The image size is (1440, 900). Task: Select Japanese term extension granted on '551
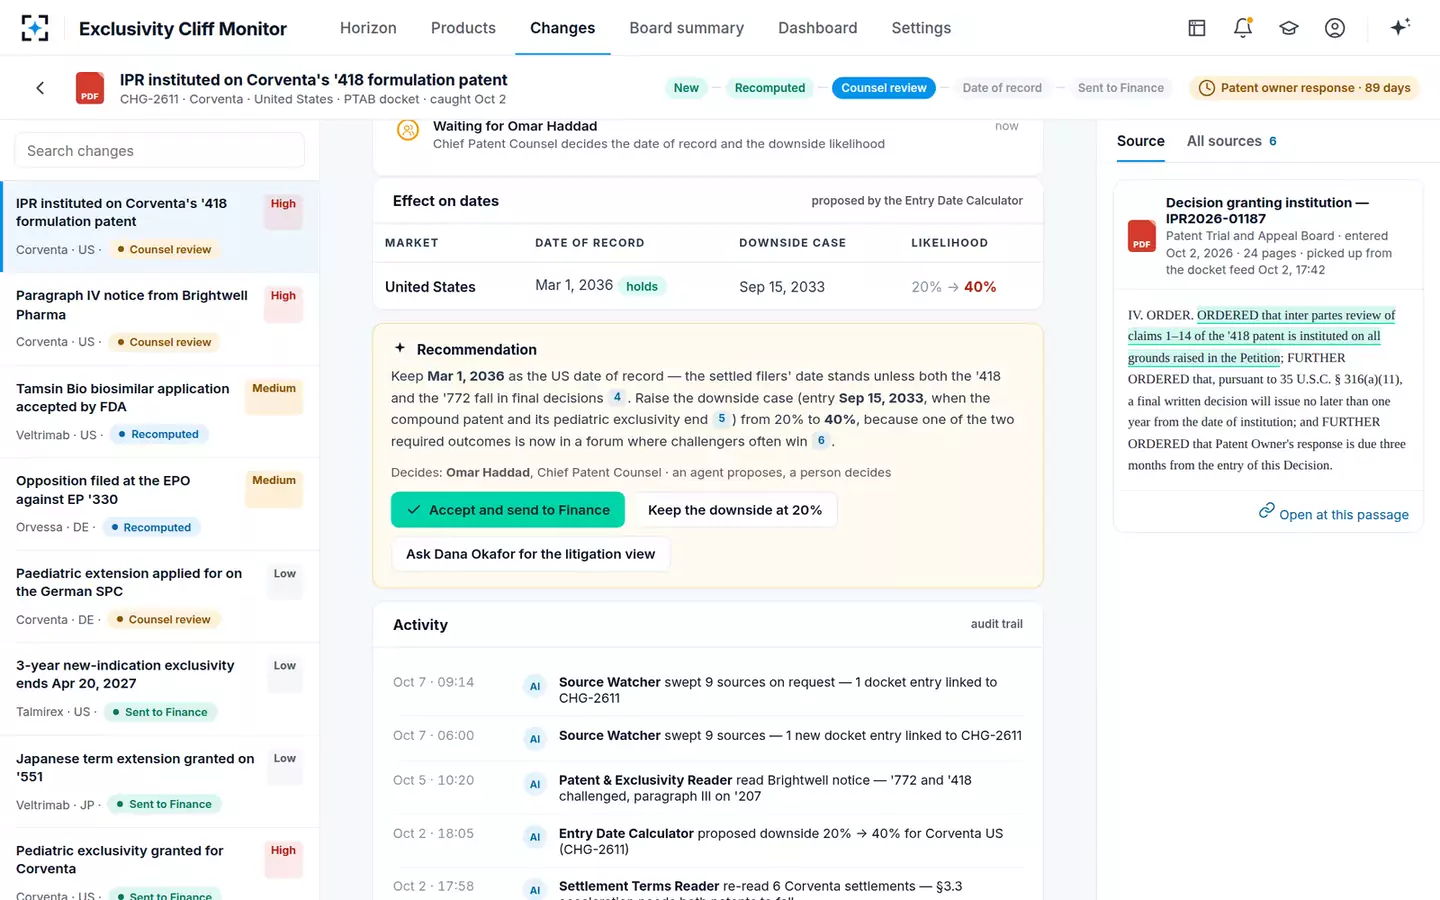click(160, 782)
